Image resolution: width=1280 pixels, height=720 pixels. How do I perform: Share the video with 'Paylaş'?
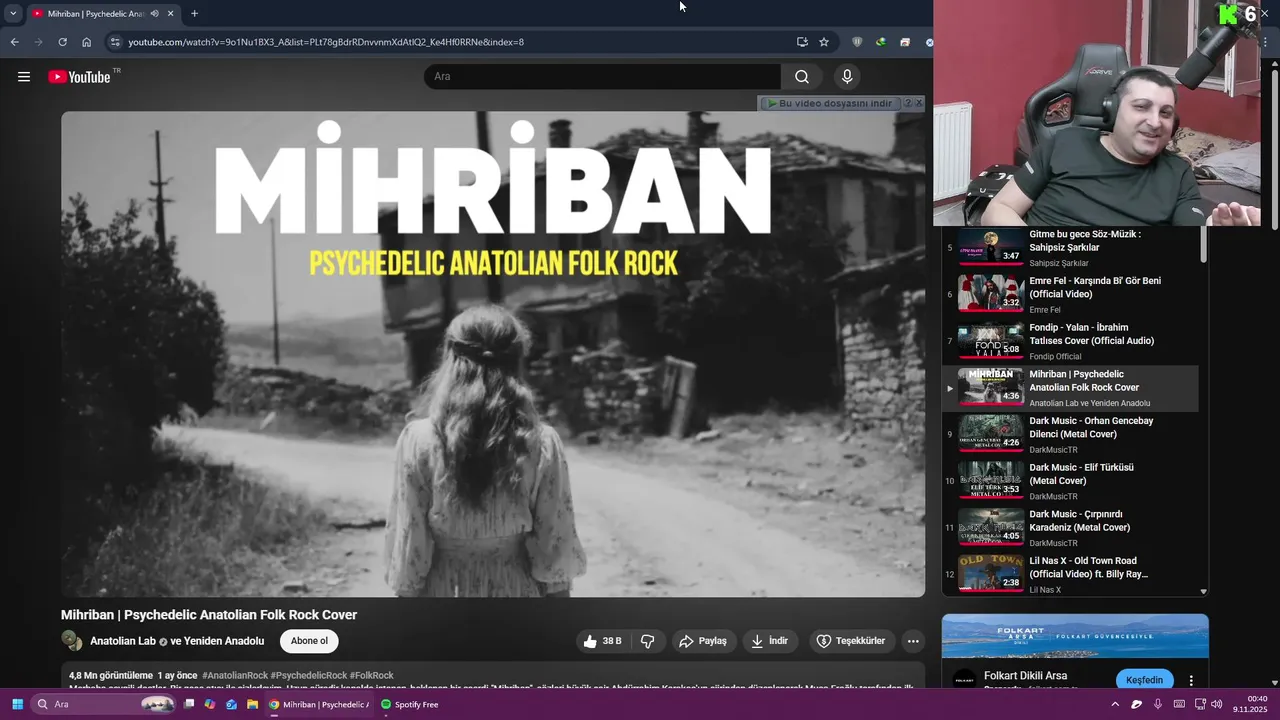point(702,641)
